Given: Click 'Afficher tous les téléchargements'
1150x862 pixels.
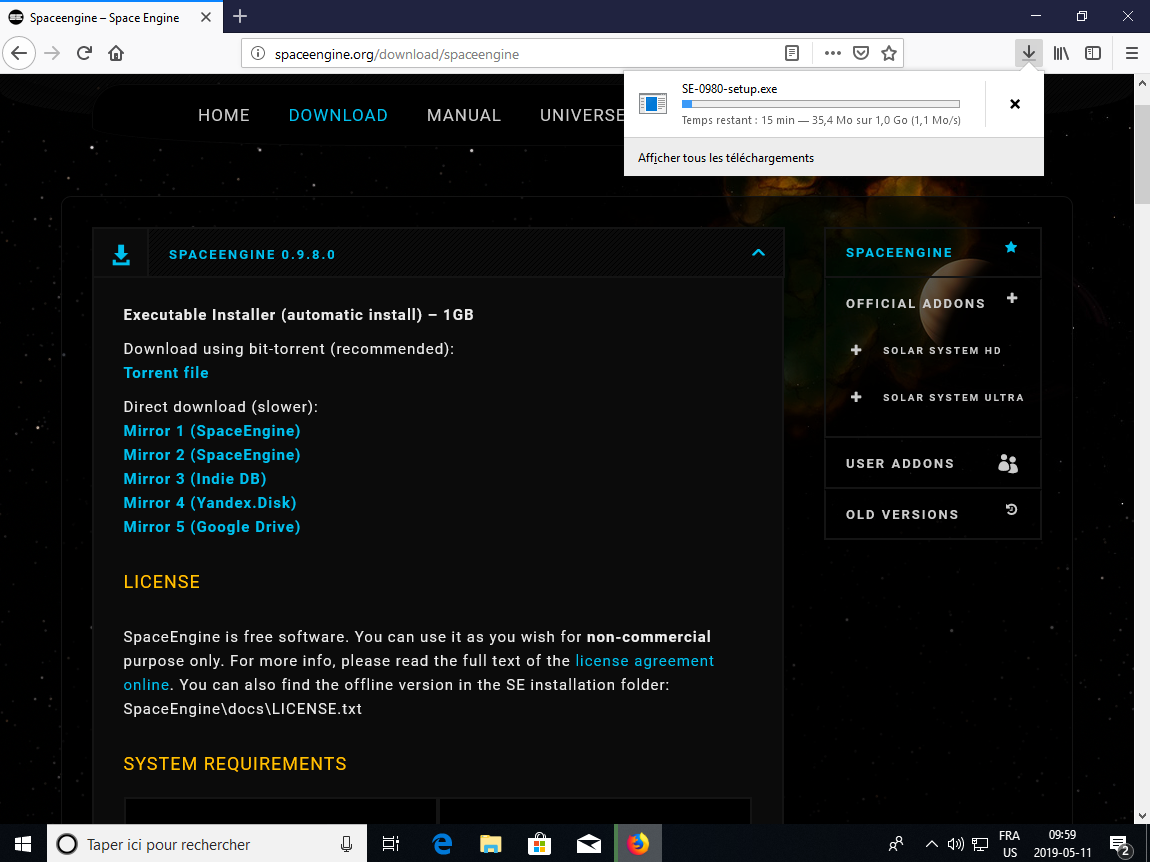Looking at the screenshot, I should pos(726,158).
